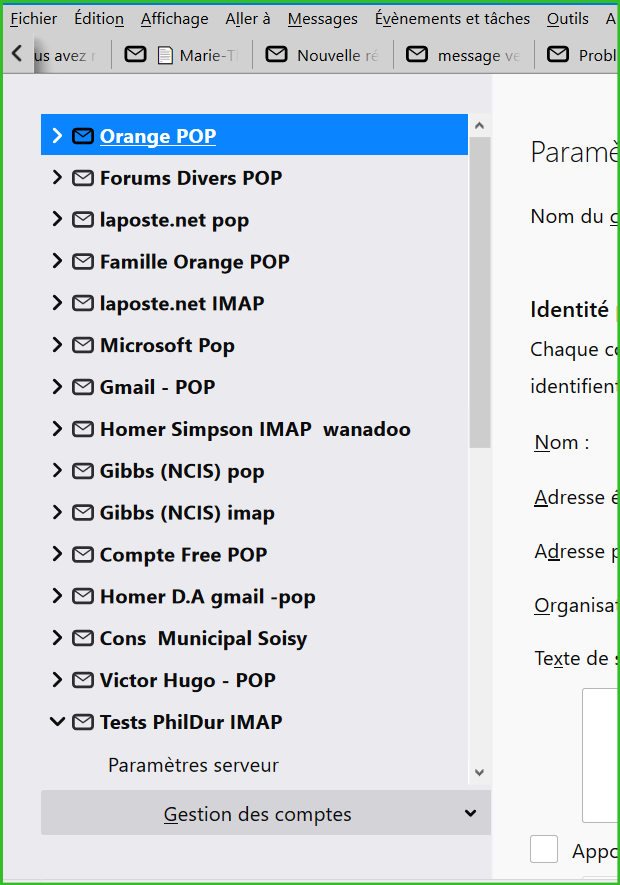Click the mail icon of message ve tab

tap(417, 54)
